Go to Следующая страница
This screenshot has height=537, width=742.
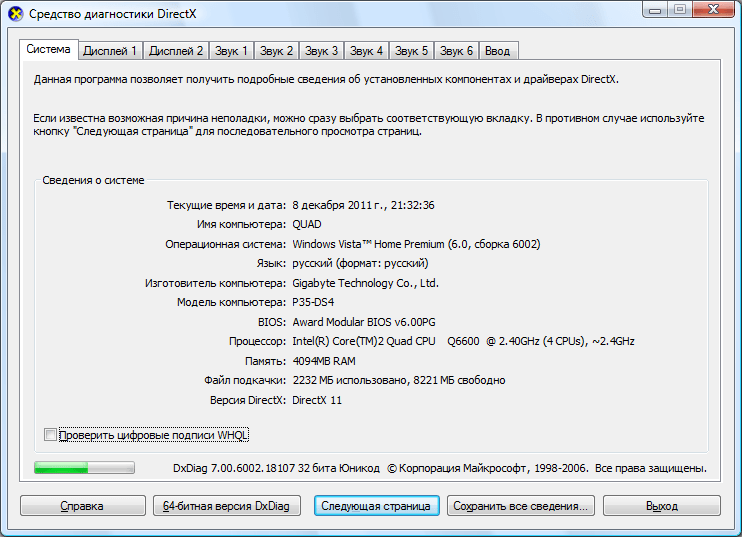point(376,506)
